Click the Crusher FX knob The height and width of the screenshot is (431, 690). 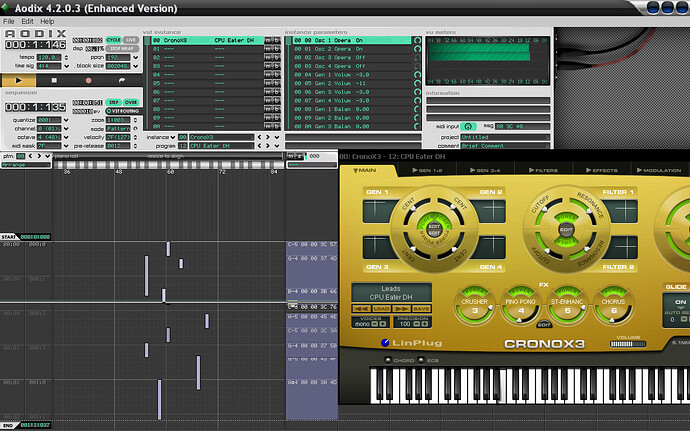[475, 308]
